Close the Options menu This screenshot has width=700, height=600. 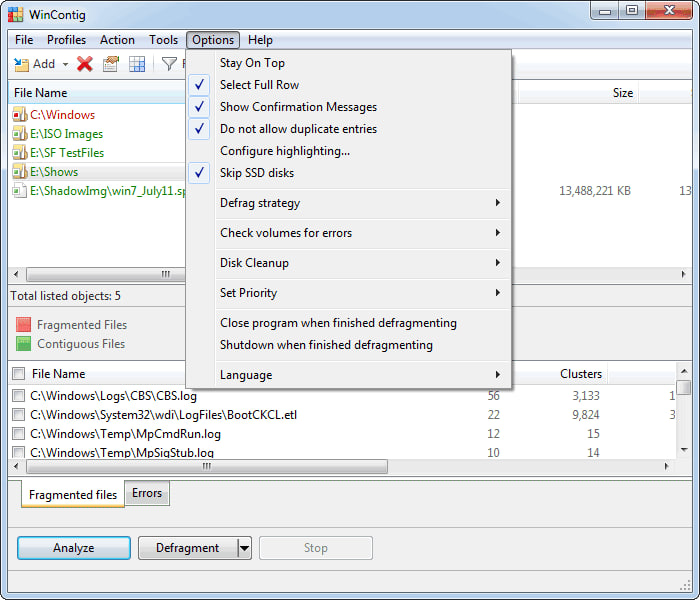click(x=213, y=40)
